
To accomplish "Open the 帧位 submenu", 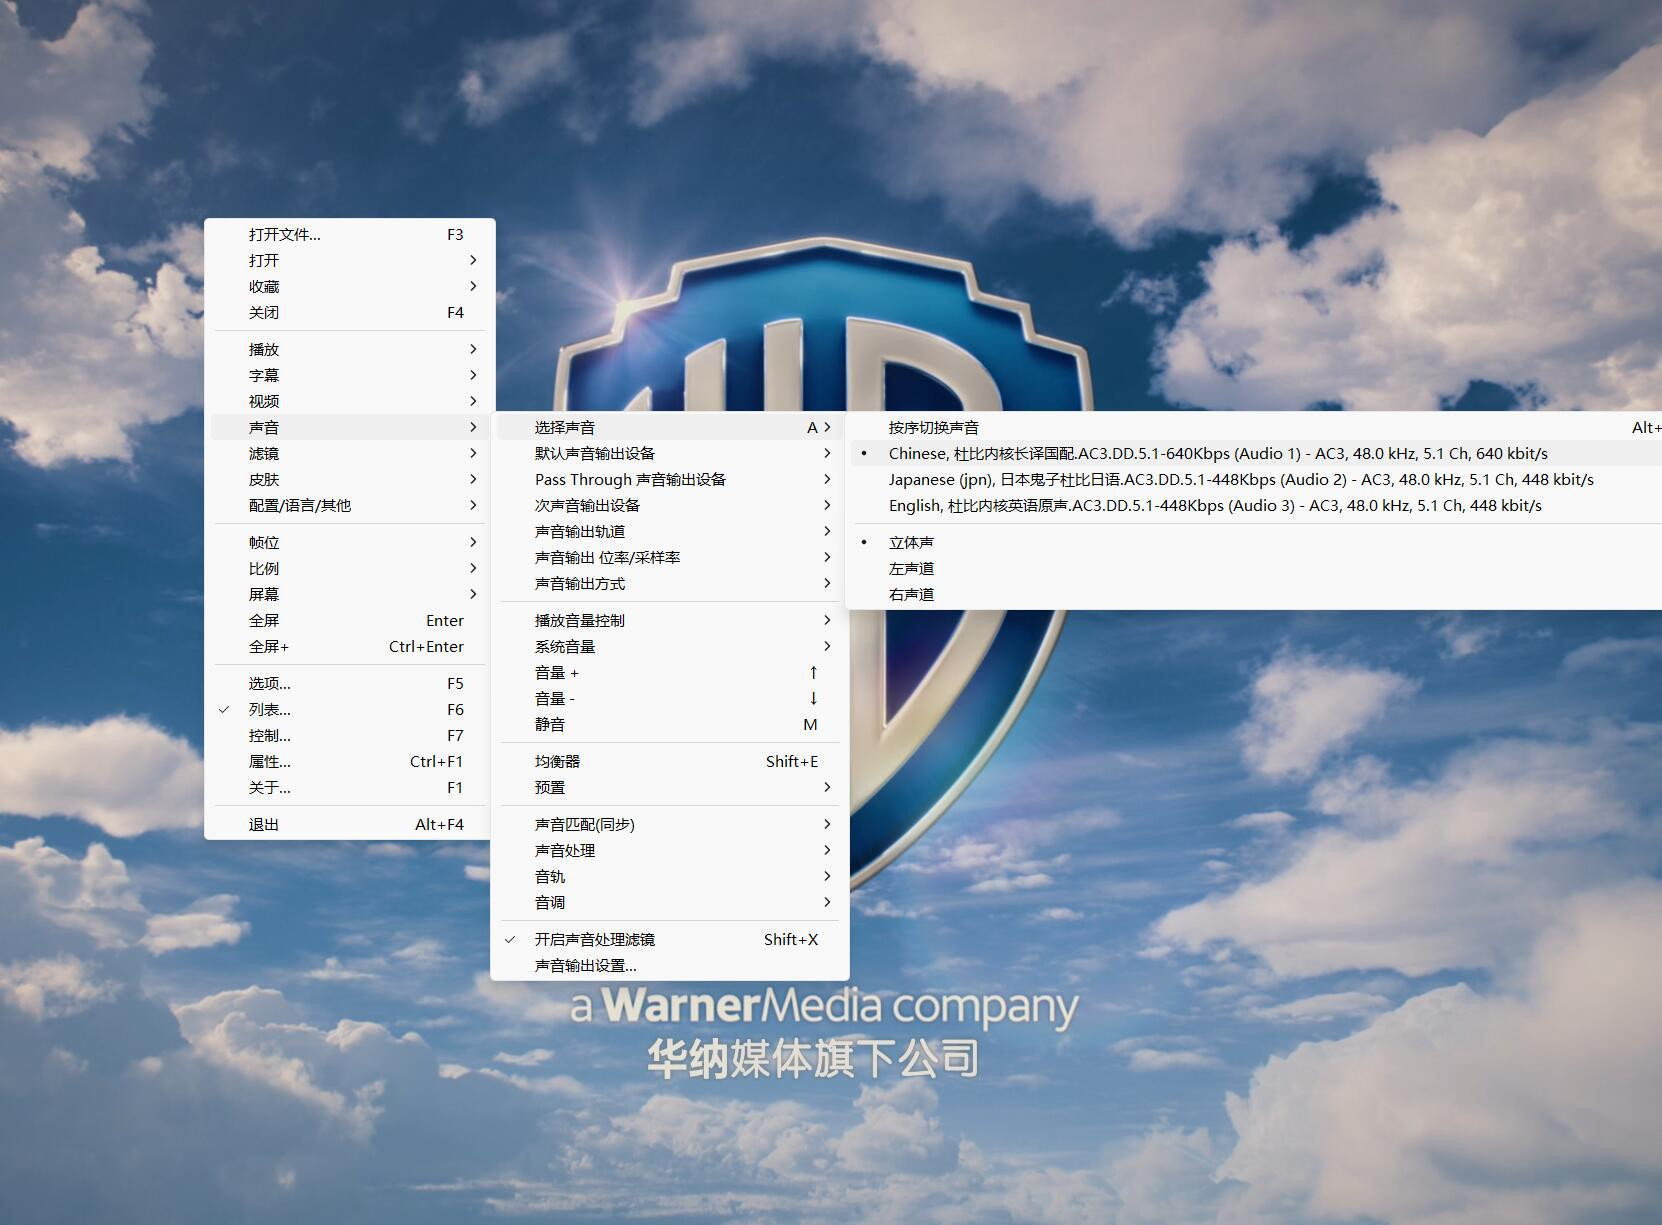I will [350, 542].
